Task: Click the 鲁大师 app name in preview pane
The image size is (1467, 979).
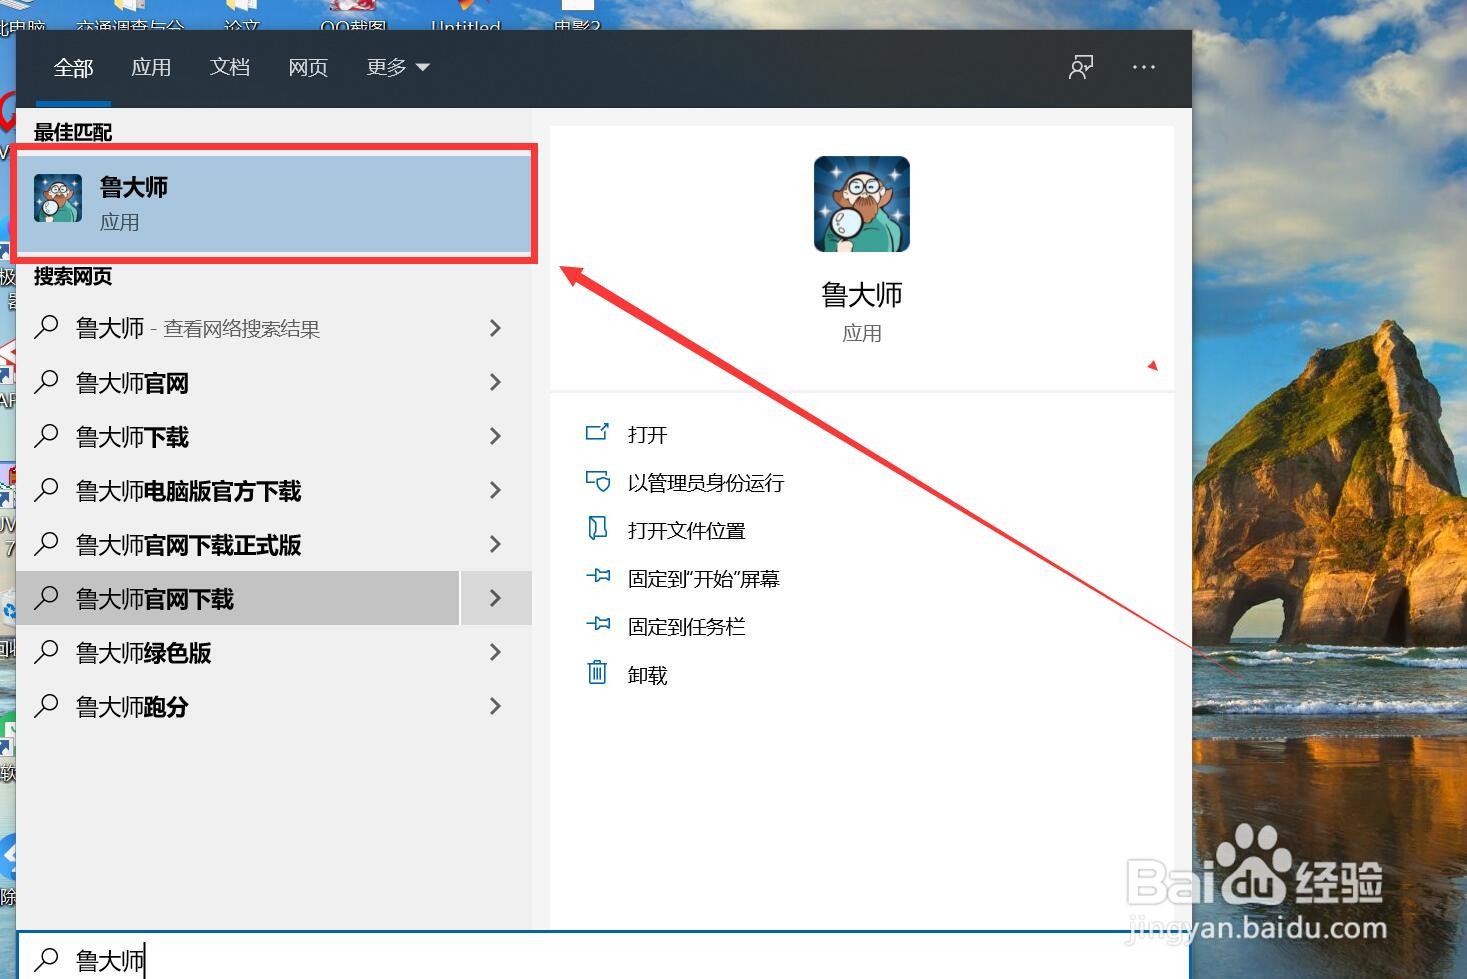Action: pos(862,294)
